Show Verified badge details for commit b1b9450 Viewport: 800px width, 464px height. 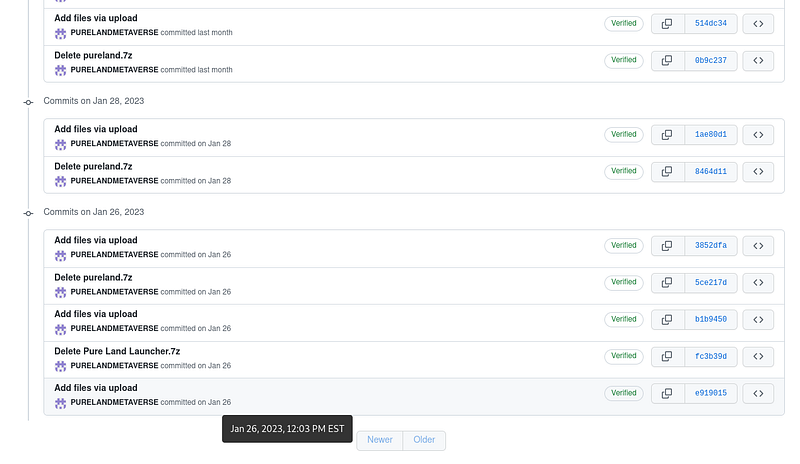click(x=623, y=319)
